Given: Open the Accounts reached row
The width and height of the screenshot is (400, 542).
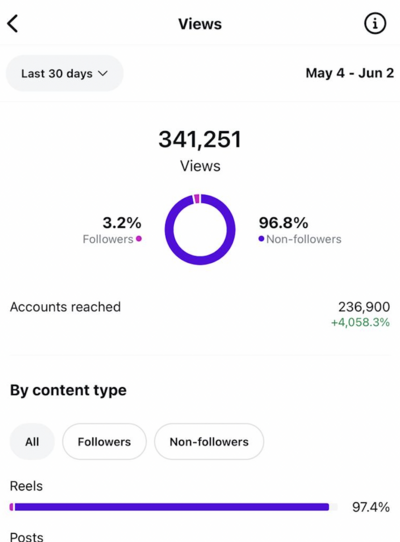Looking at the screenshot, I should 200,314.
